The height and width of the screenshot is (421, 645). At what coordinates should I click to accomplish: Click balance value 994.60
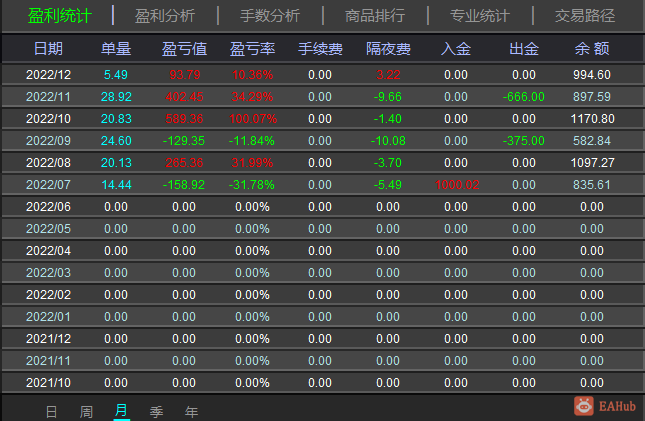click(x=592, y=75)
